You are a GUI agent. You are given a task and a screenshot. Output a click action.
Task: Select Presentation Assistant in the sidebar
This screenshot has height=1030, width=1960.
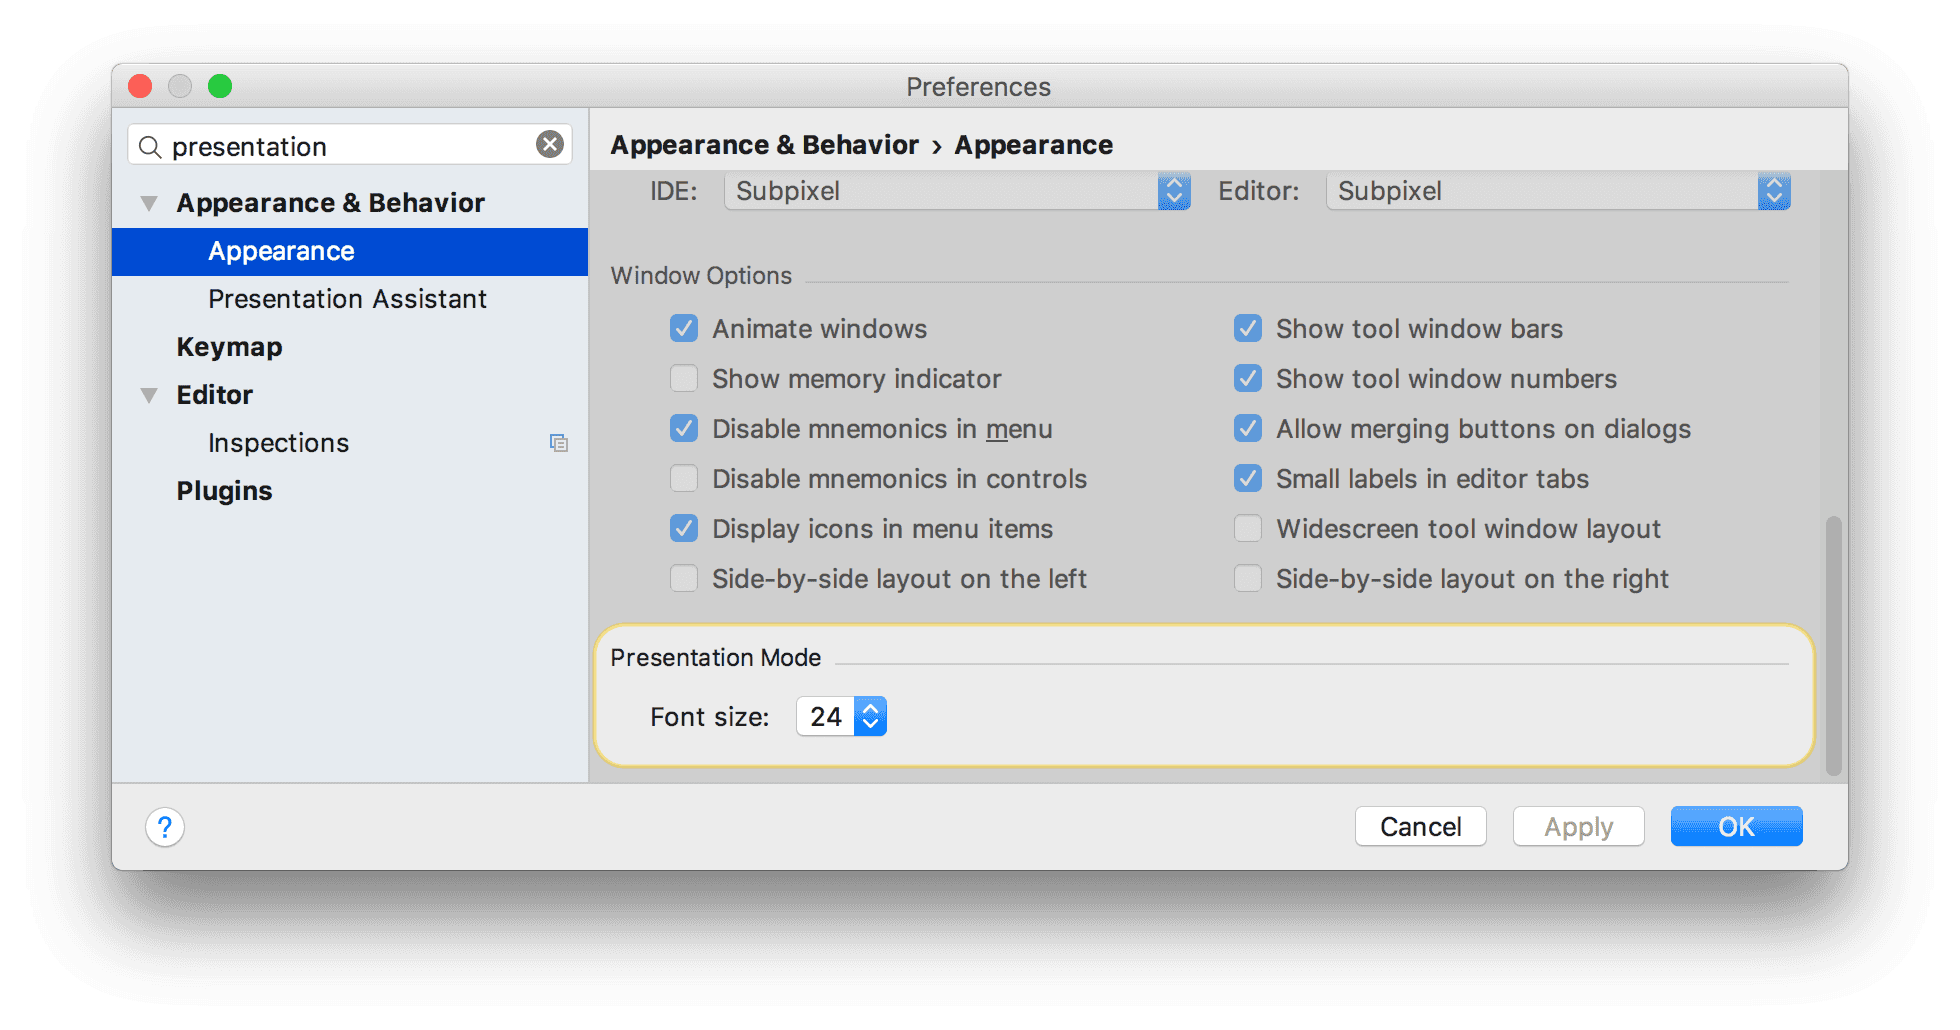point(347,299)
